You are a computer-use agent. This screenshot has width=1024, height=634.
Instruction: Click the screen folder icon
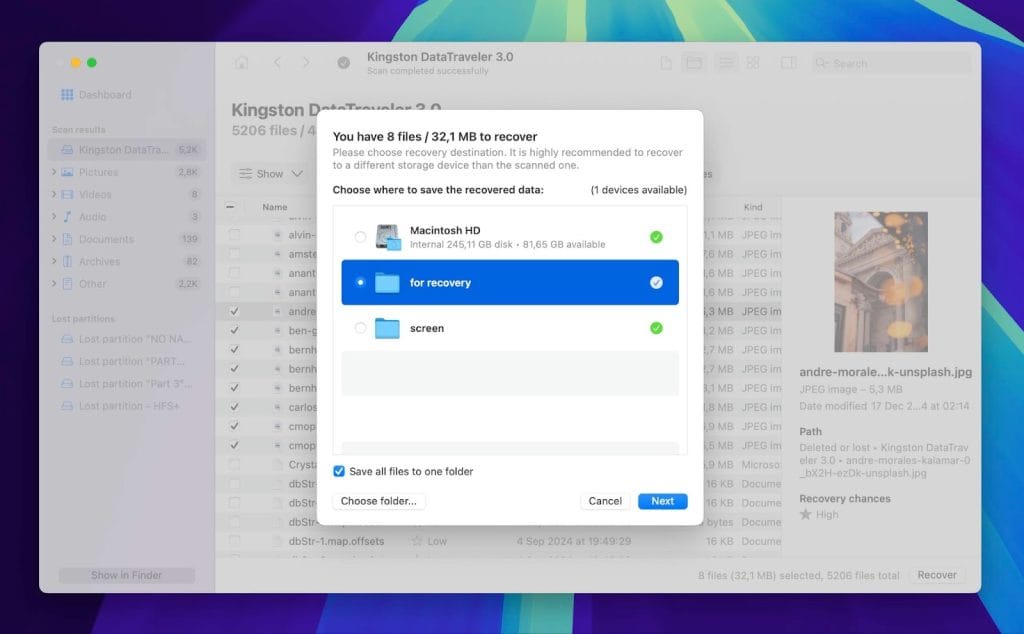pyautogui.click(x=387, y=328)
